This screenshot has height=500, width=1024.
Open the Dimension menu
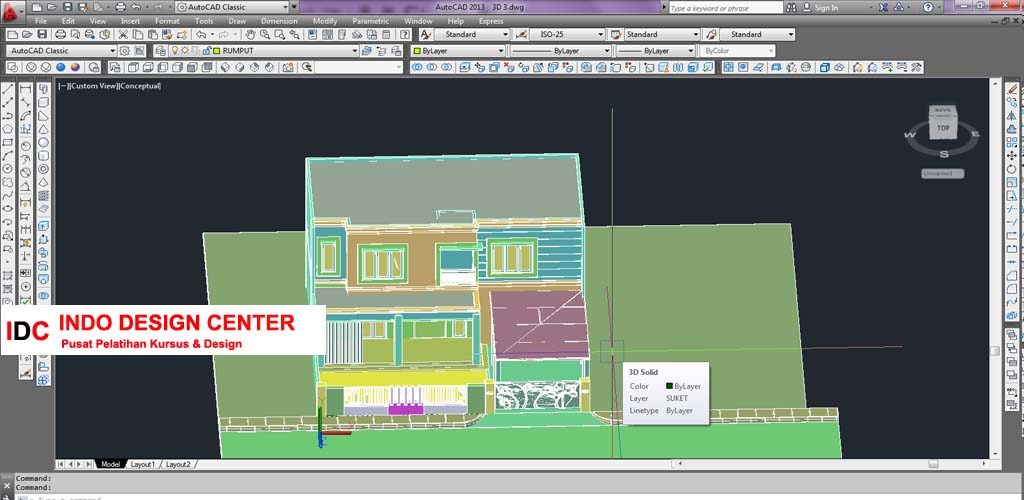[x=279, y=21]
